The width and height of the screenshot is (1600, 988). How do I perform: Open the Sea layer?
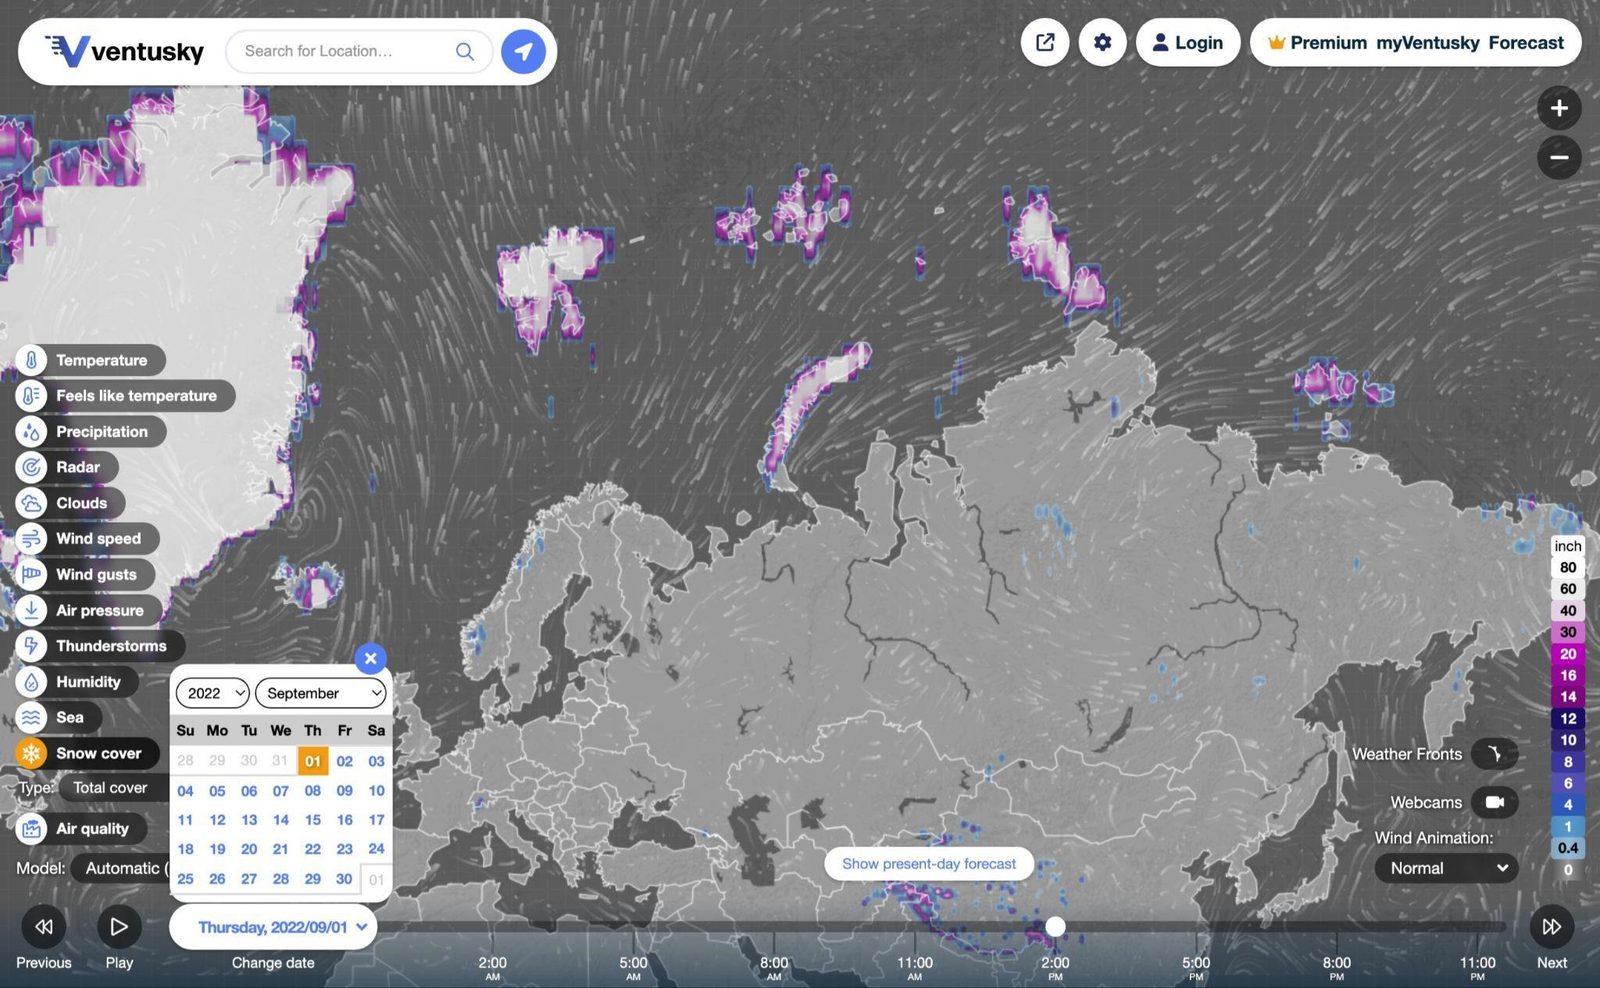coord(58,718)
